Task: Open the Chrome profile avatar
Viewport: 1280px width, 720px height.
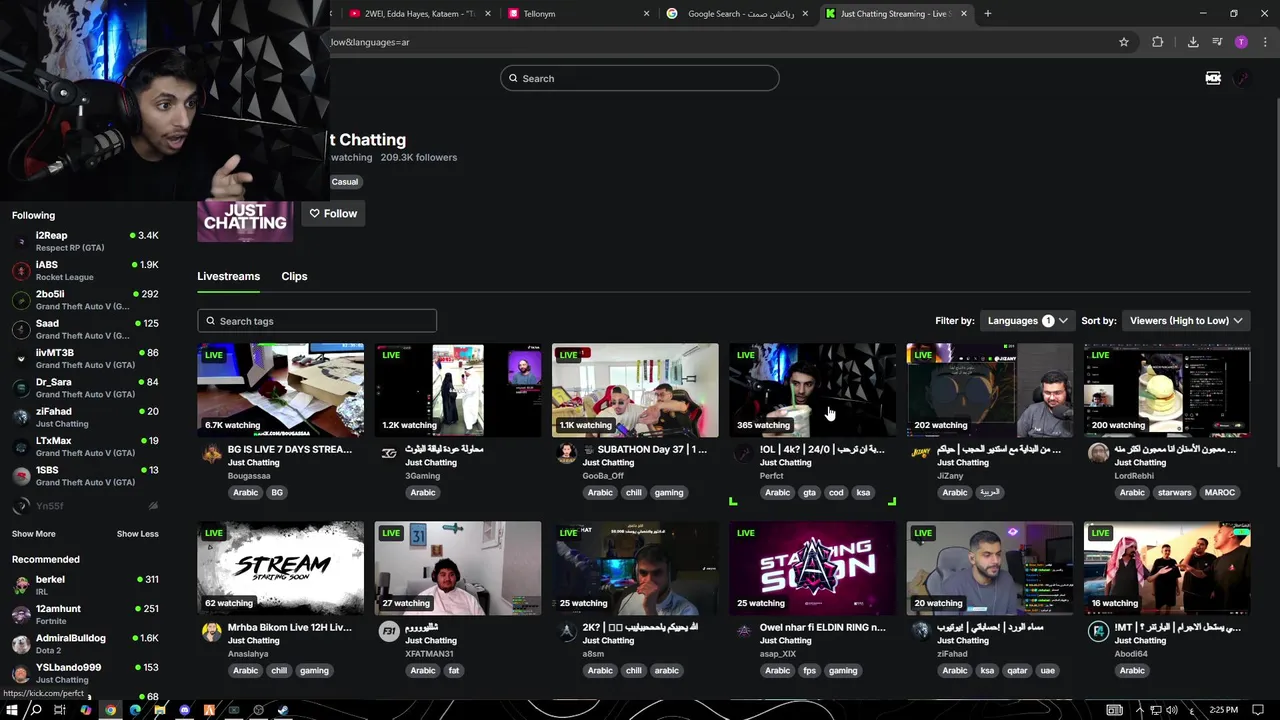Action: pos(1241,42)
